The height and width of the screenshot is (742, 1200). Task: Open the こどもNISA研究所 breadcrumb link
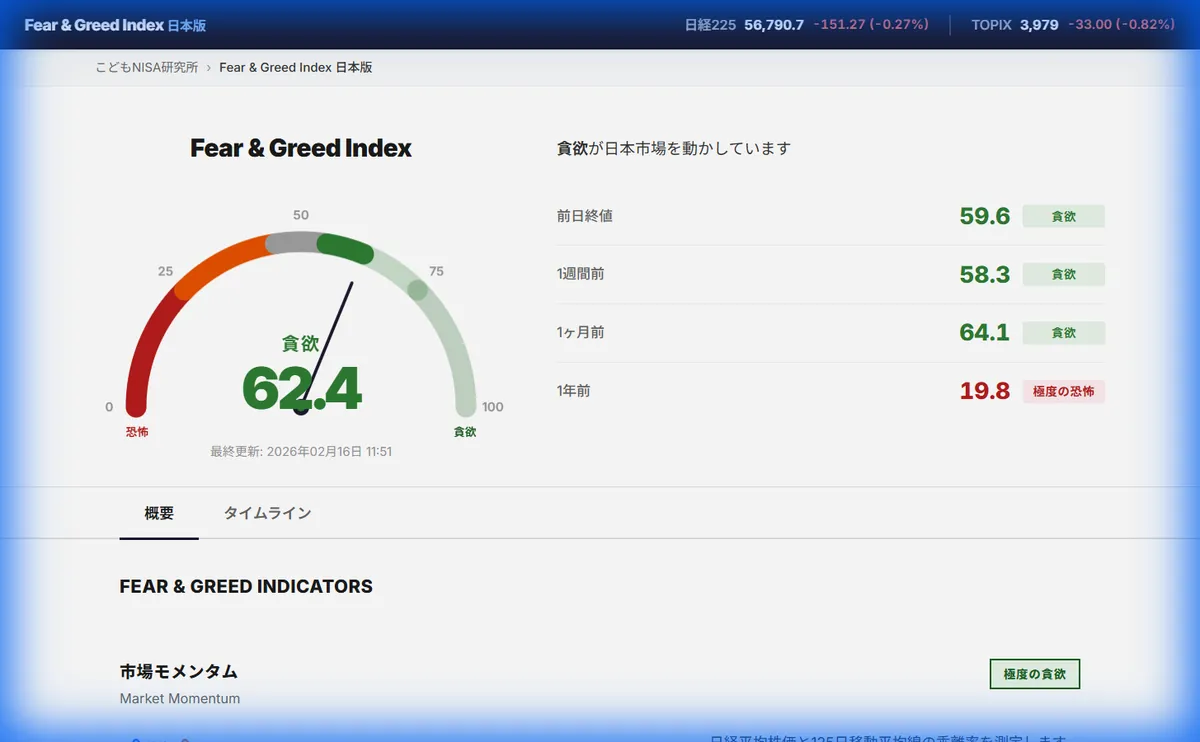pos(147,68)
